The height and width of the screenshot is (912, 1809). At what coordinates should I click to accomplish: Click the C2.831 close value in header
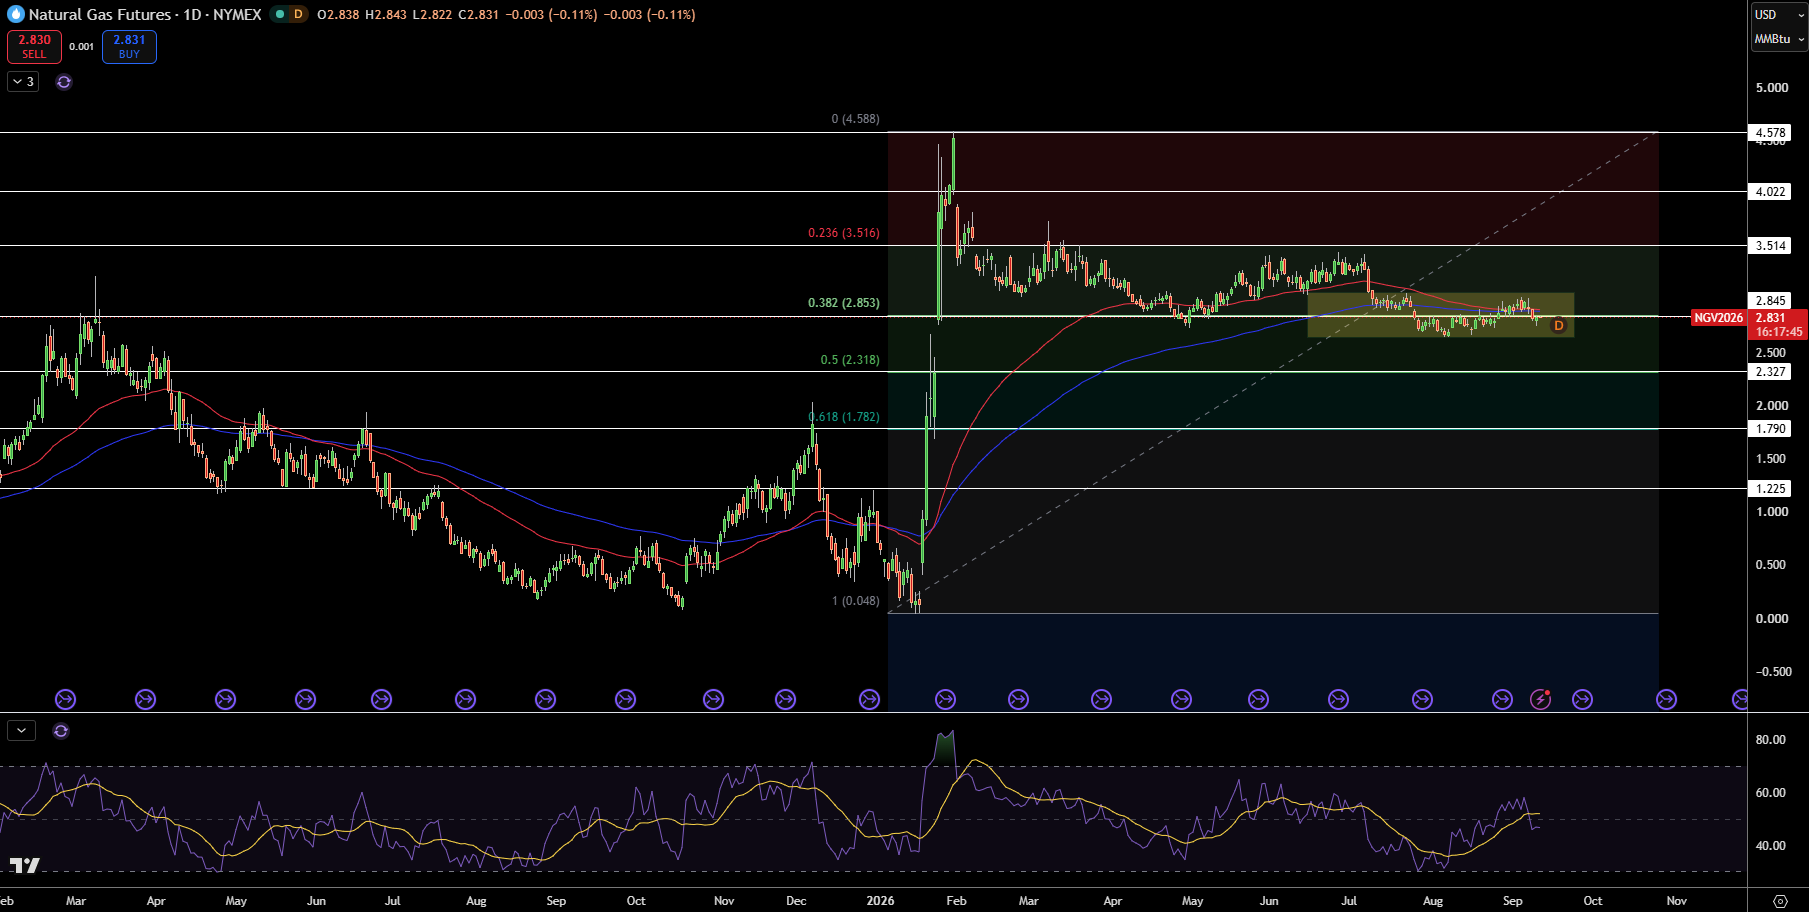coord(478,14)
